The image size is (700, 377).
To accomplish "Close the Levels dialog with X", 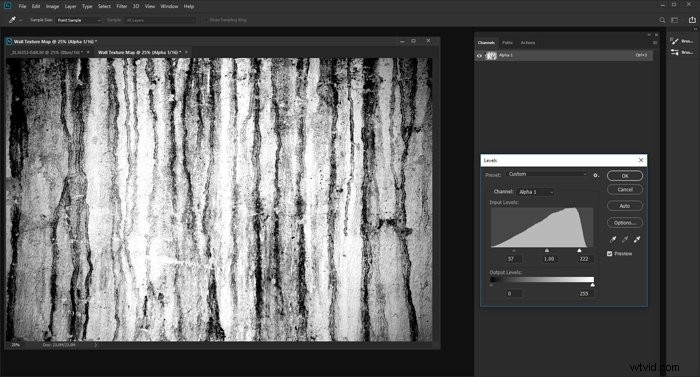I will click(641, 160).
